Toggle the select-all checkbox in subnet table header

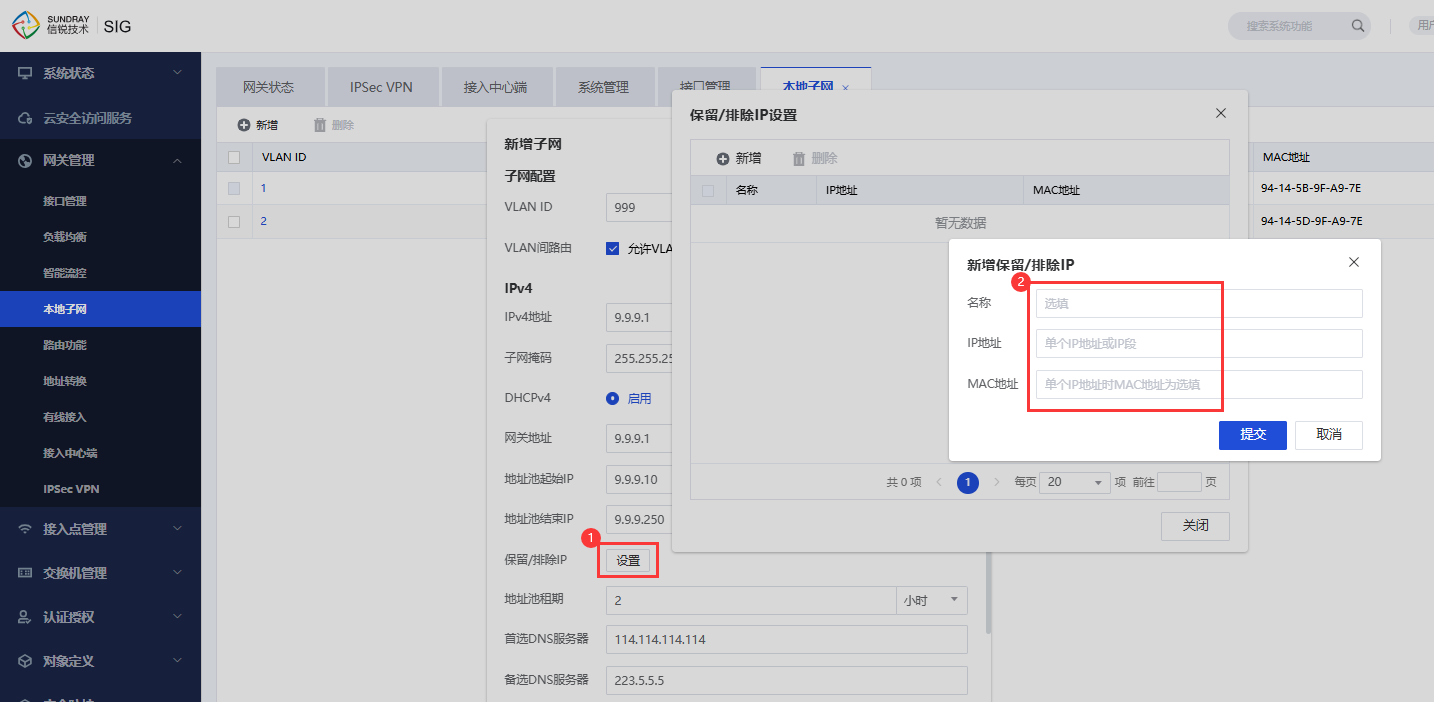[x=234, y=157]
